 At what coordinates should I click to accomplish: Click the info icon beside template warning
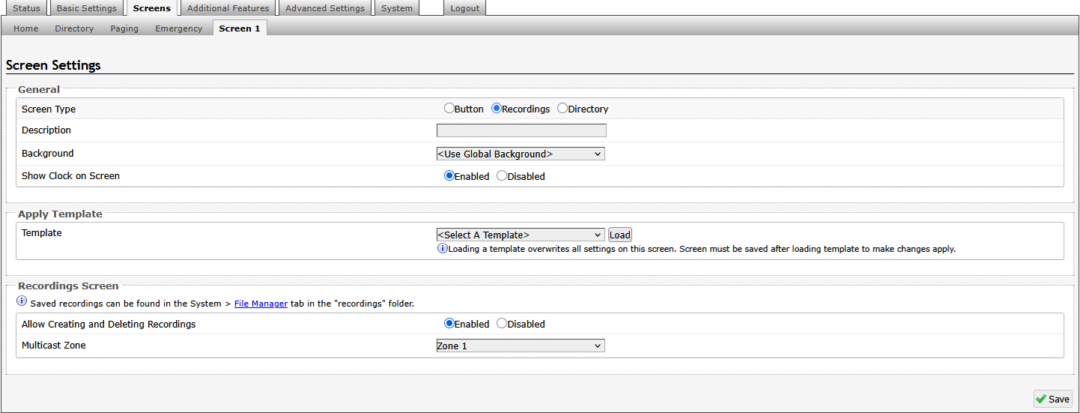pos(442,249)
